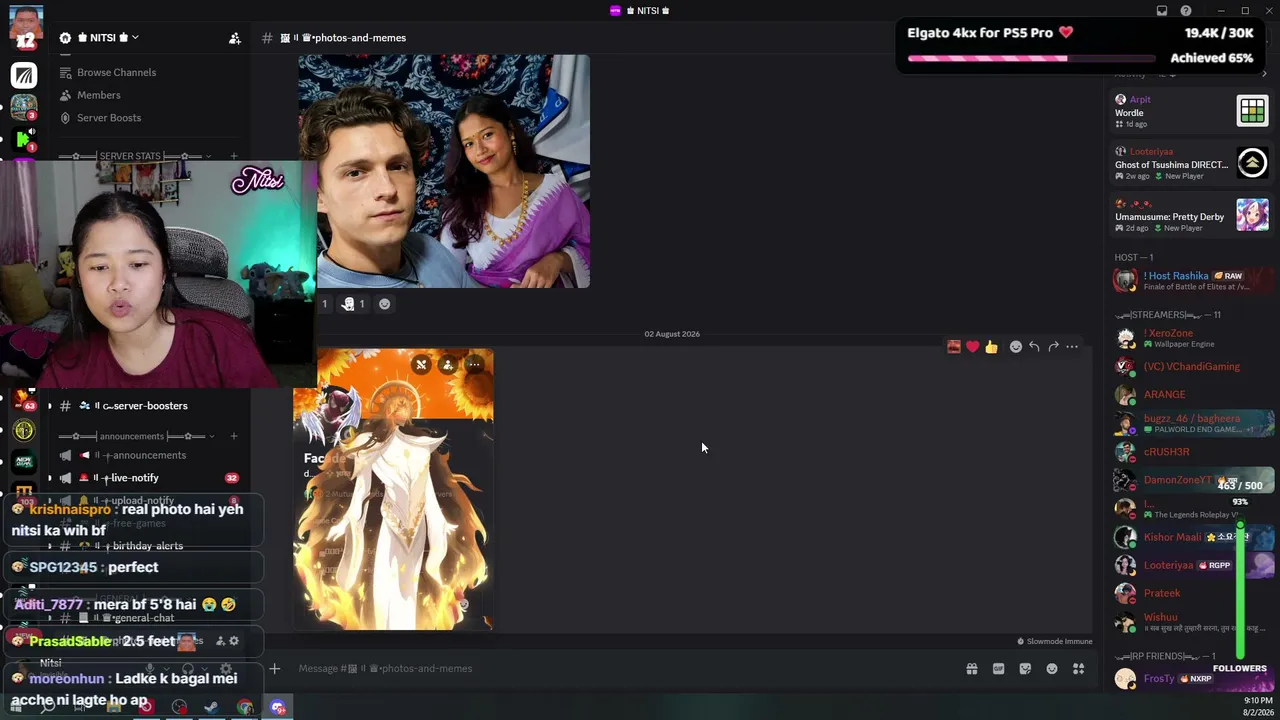Open member cRUSH3R
The image size is (1280, 720).
point(1191,452)
